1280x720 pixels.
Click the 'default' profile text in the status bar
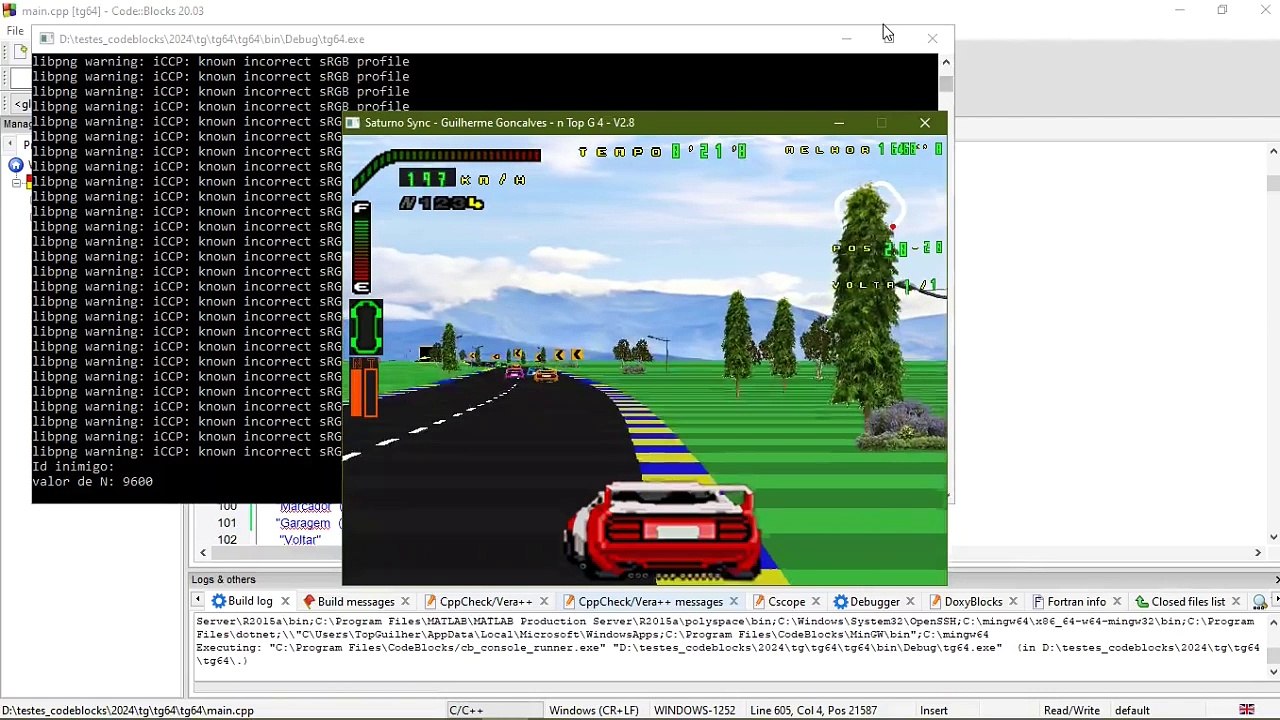pos(1132,710)
